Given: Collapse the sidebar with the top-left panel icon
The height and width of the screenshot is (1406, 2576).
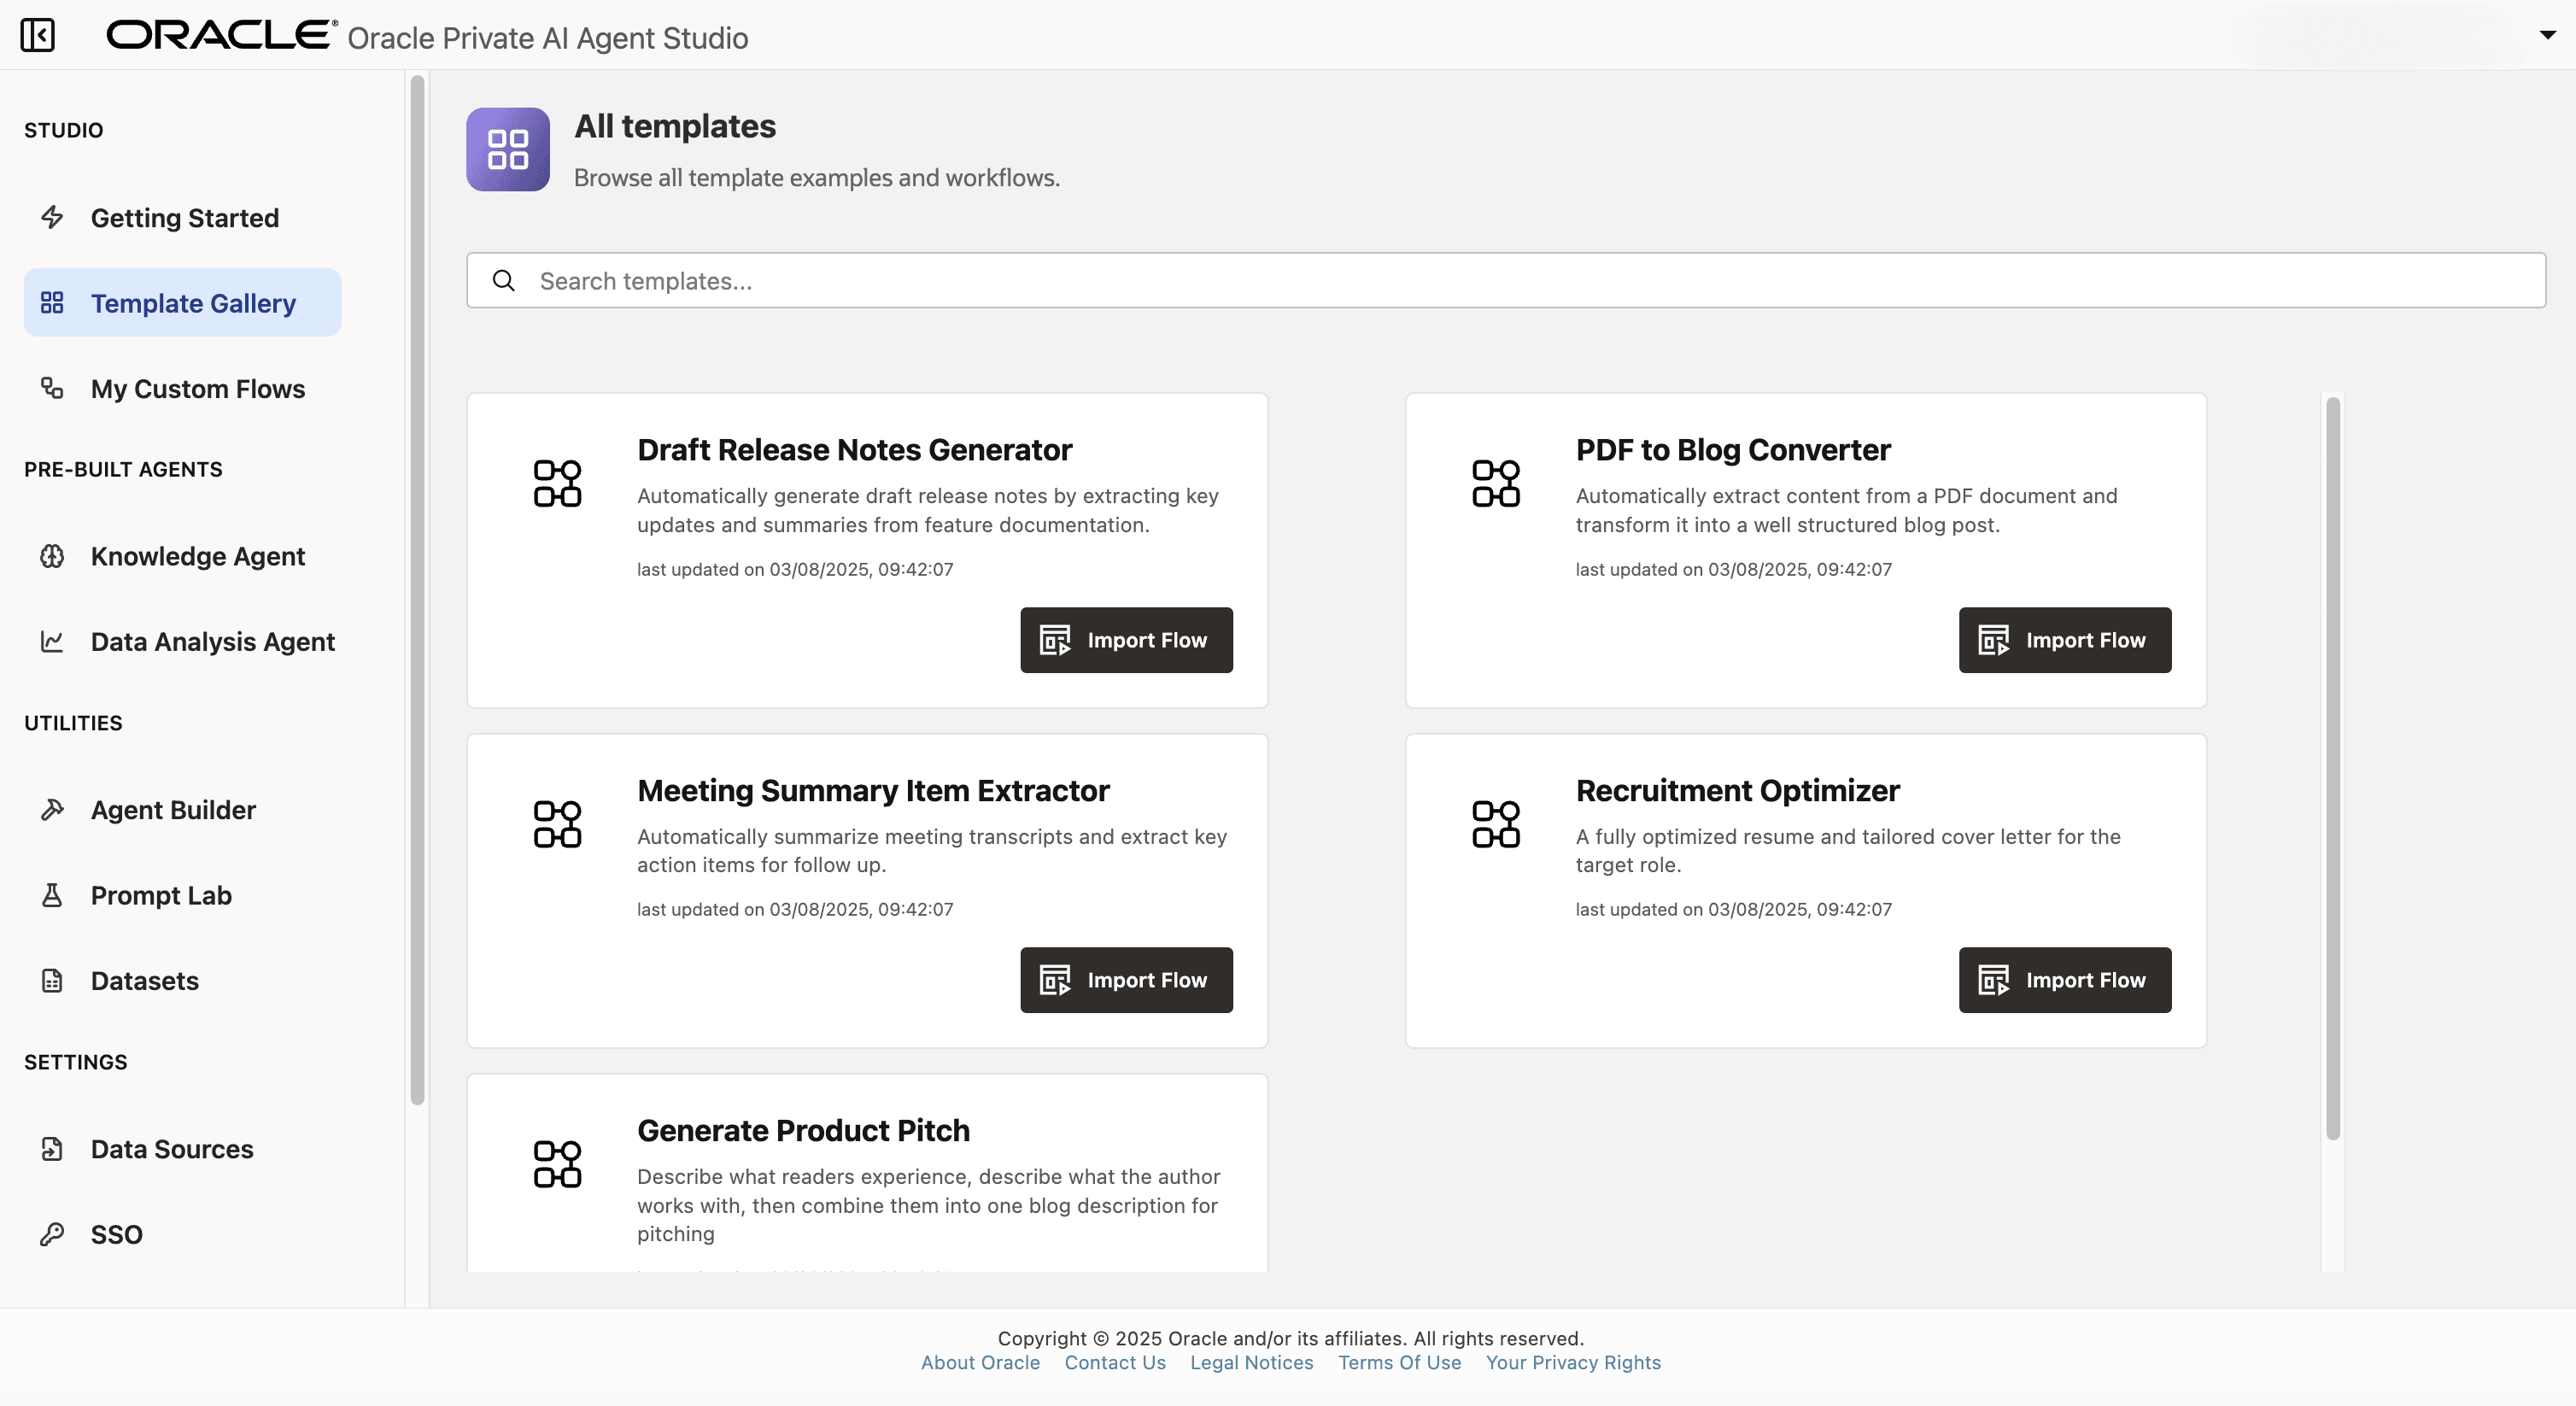Looking at the screenshot, I should [37, 35].
